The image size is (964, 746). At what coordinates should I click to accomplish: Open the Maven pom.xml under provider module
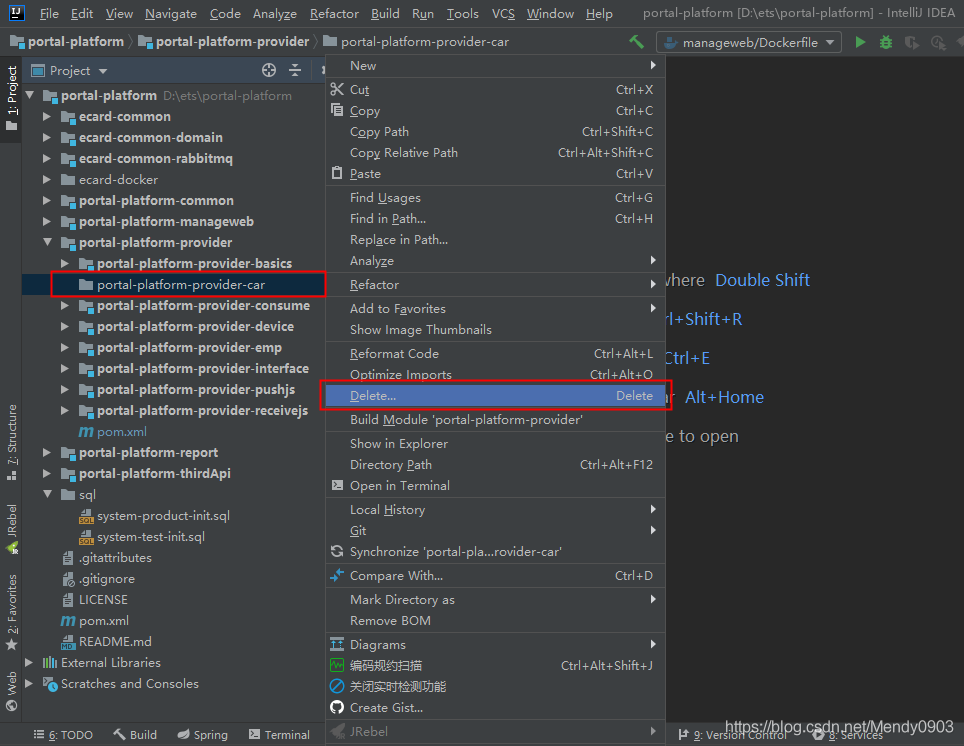point(122,432)
